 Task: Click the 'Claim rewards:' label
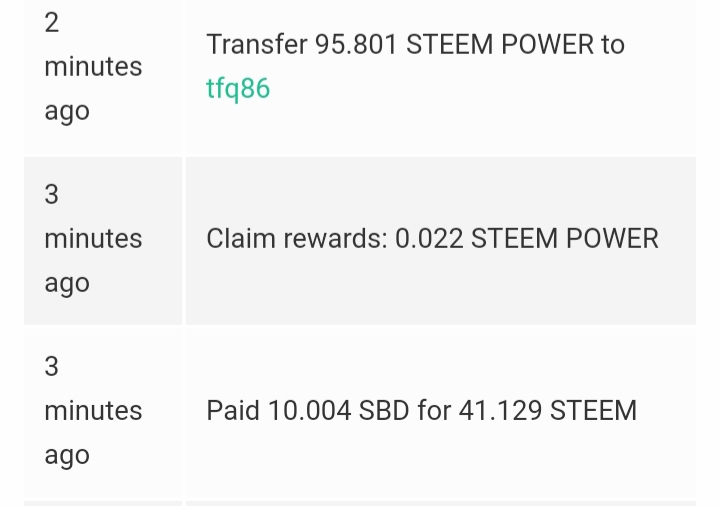click(297, 239)
